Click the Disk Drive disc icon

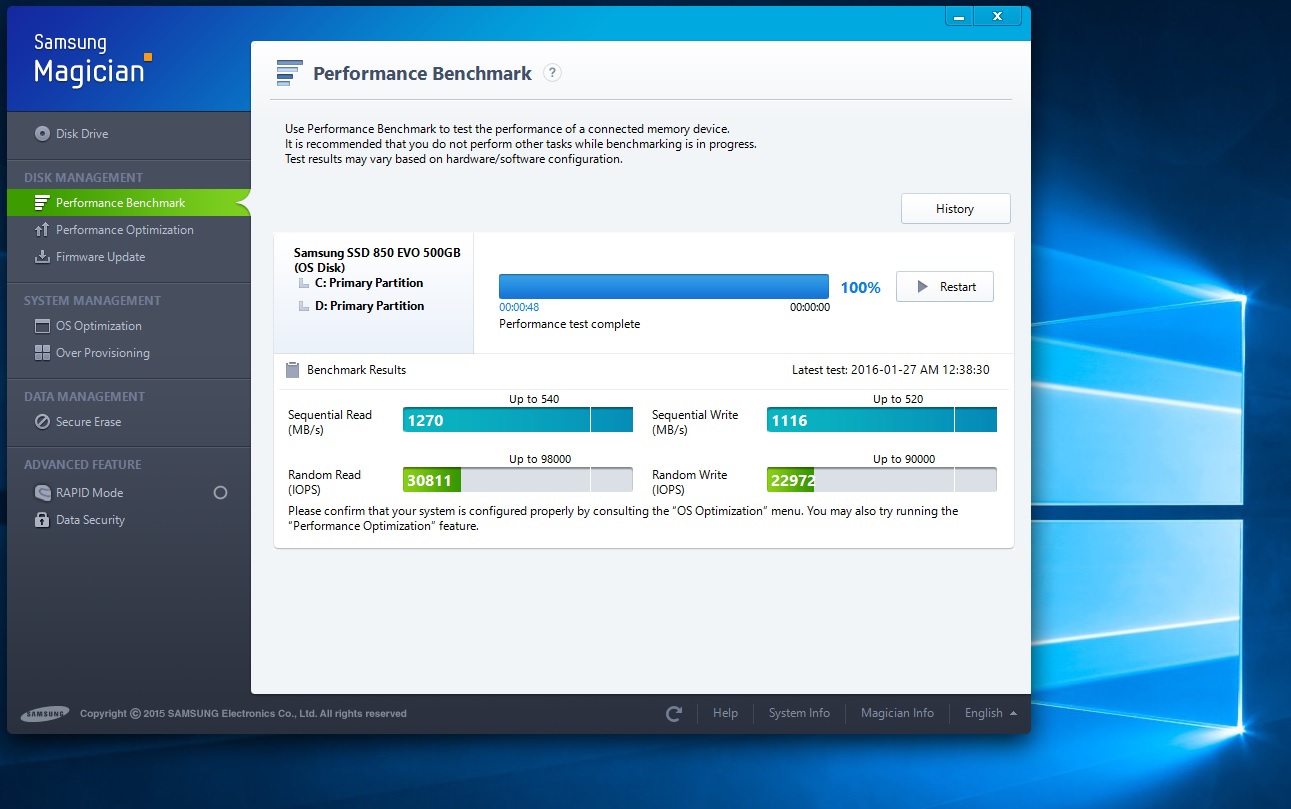point(42,133)
